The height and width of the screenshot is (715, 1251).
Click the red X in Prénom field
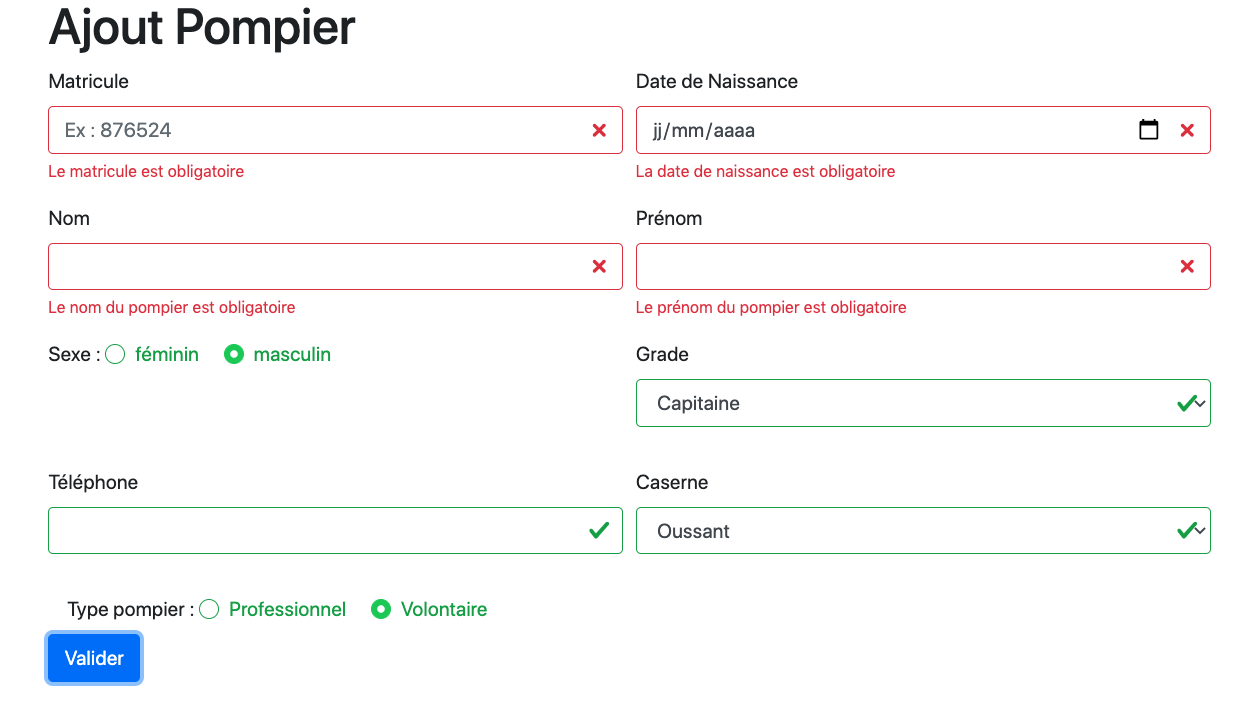[x=1187, y=266]
